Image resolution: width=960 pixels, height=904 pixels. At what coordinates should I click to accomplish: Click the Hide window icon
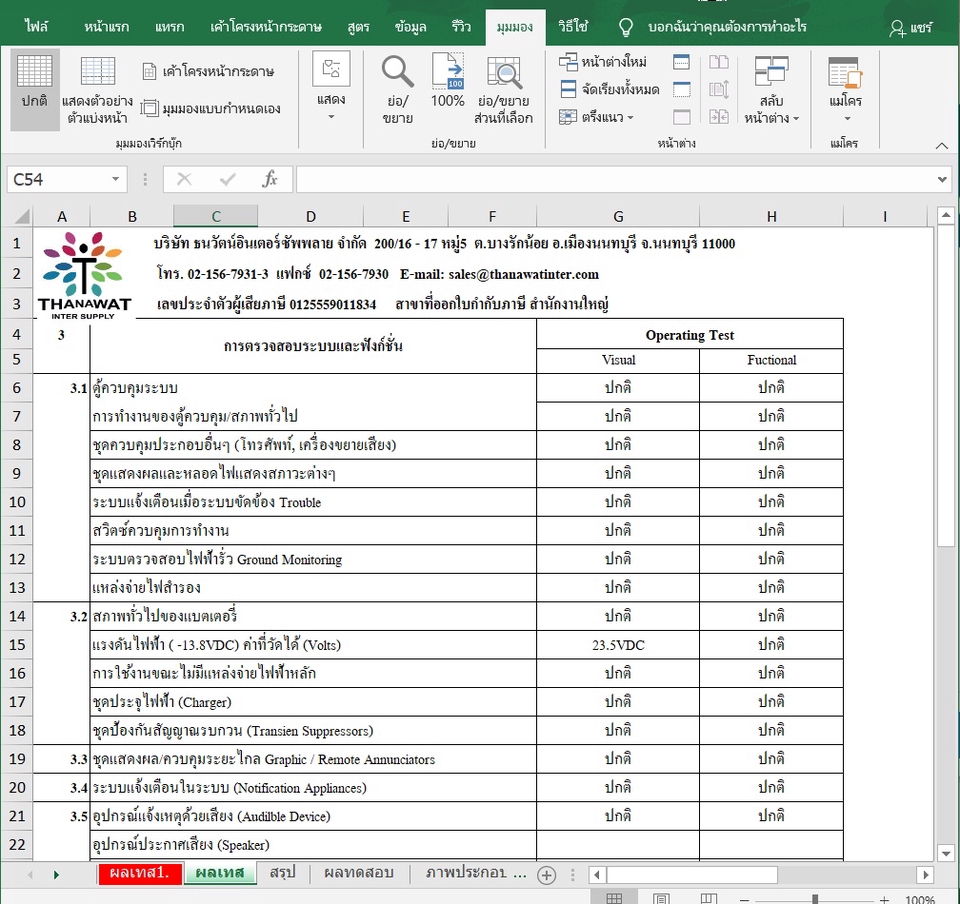click(681, 89)
